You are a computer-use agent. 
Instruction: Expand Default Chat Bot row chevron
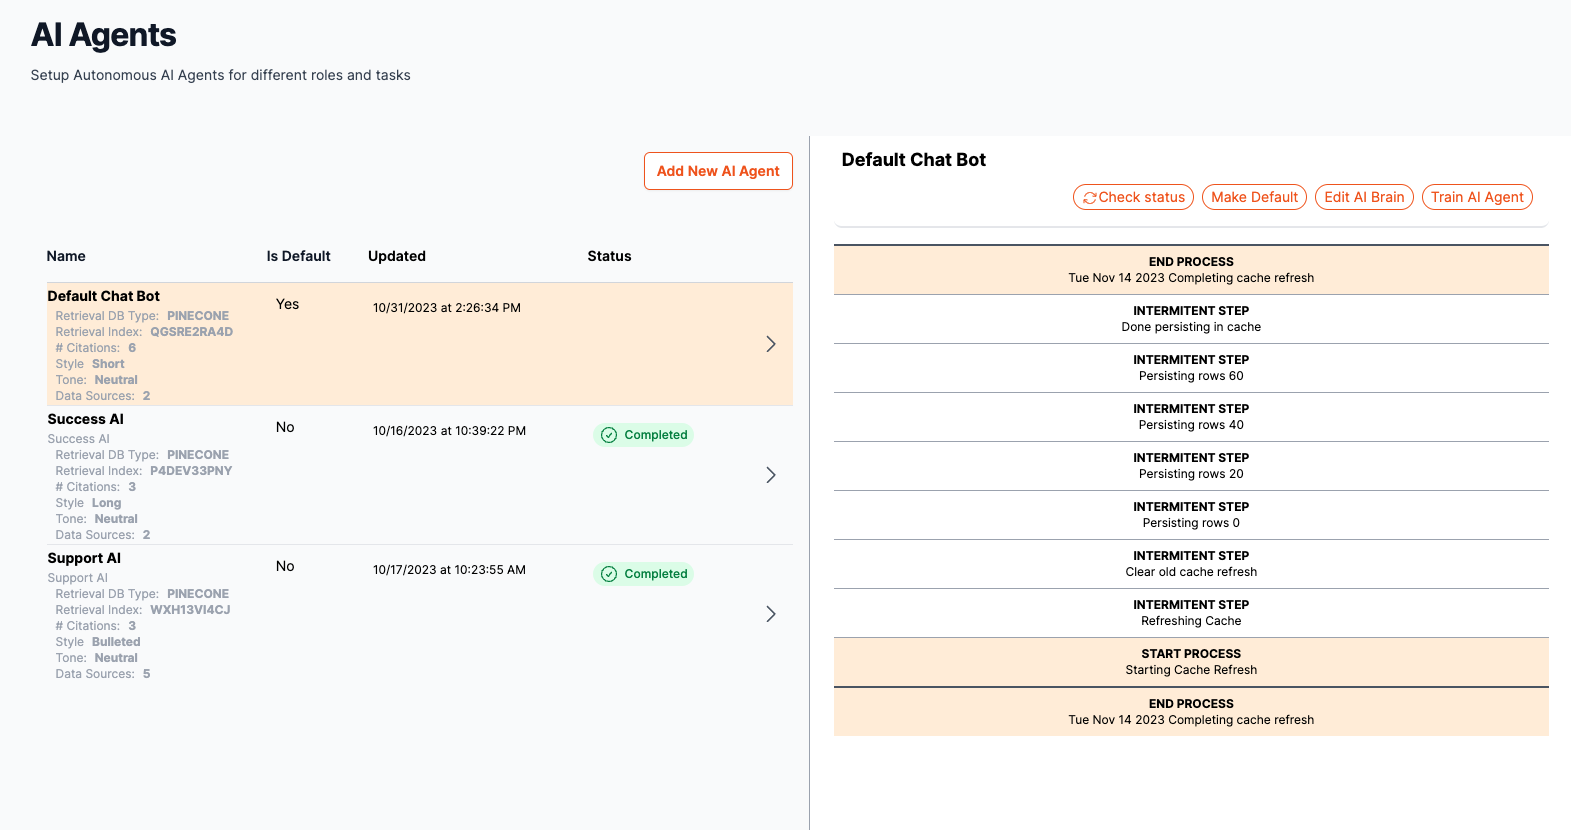pos(770,344)
